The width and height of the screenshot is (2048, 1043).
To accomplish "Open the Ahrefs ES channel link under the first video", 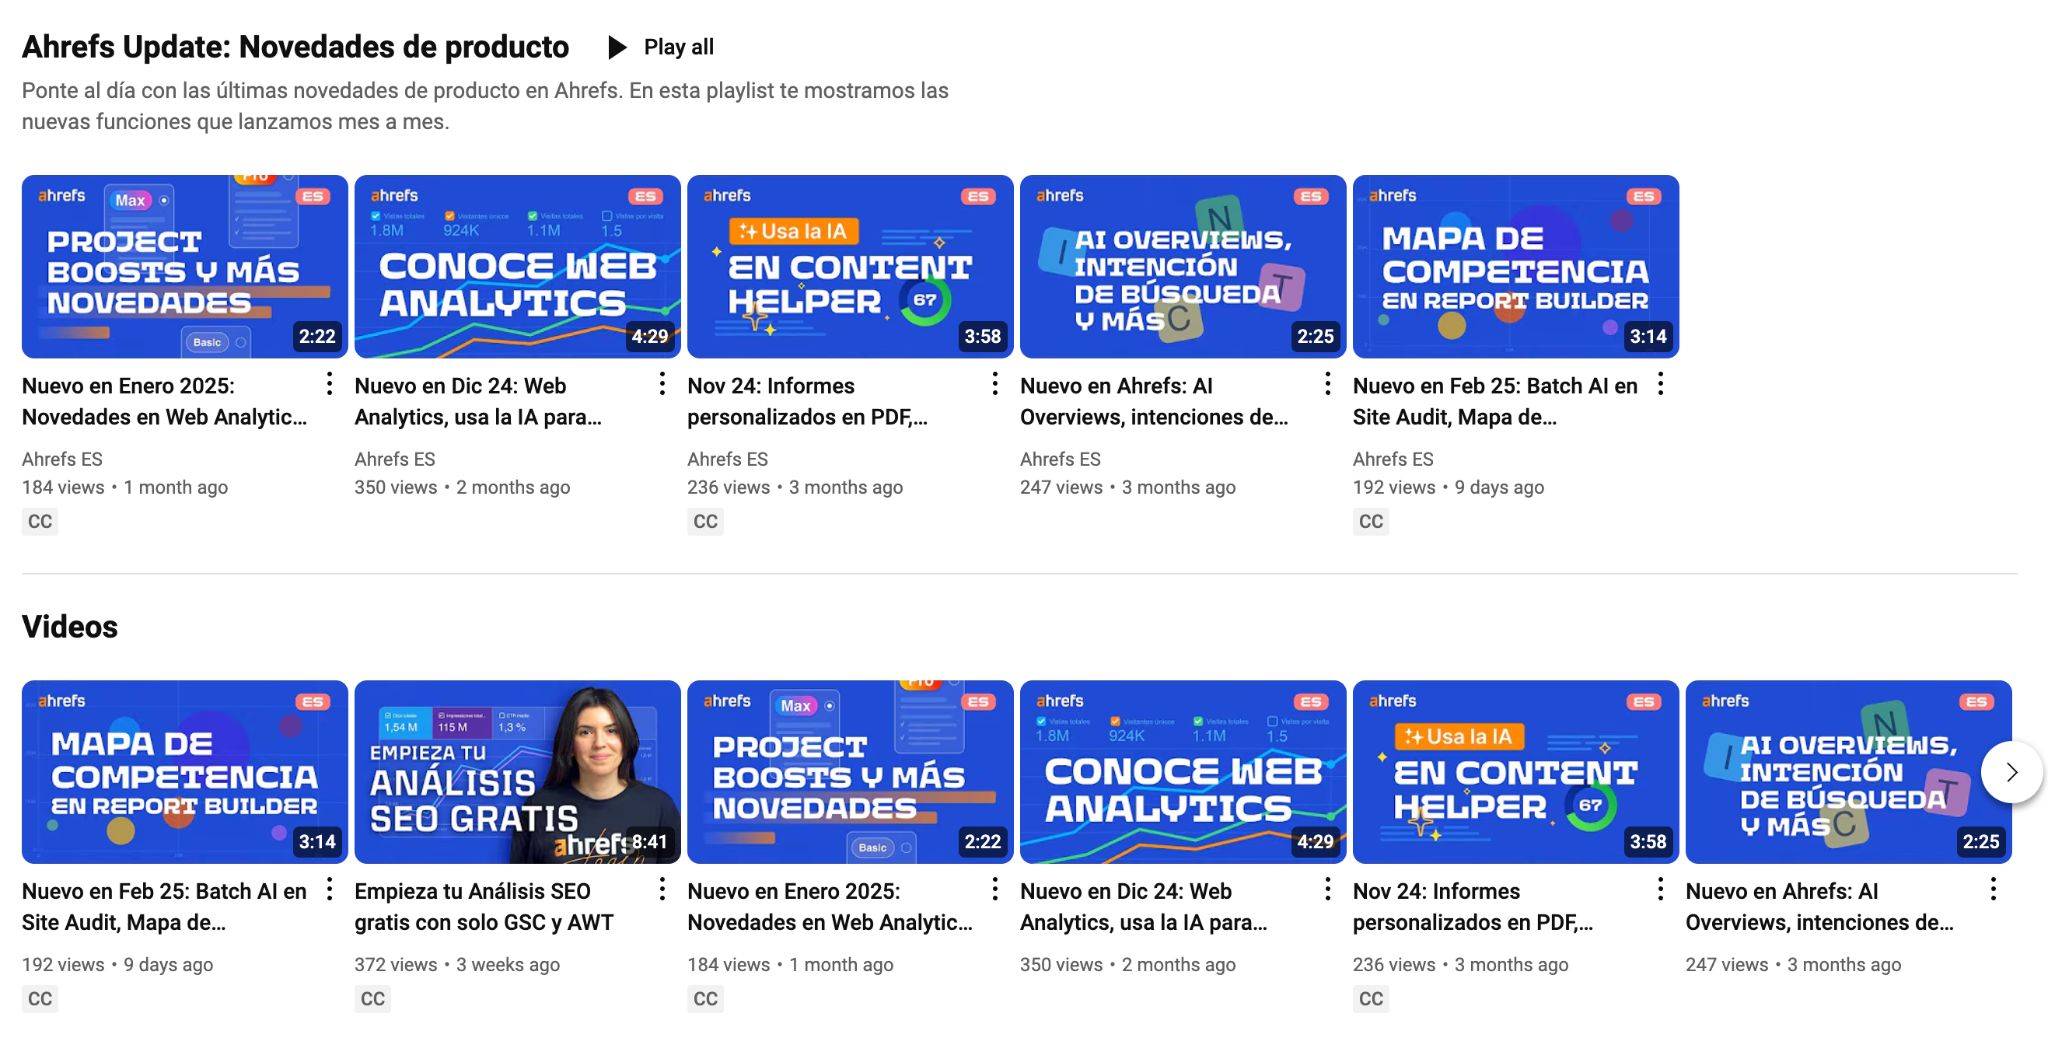I will point(60,459).
